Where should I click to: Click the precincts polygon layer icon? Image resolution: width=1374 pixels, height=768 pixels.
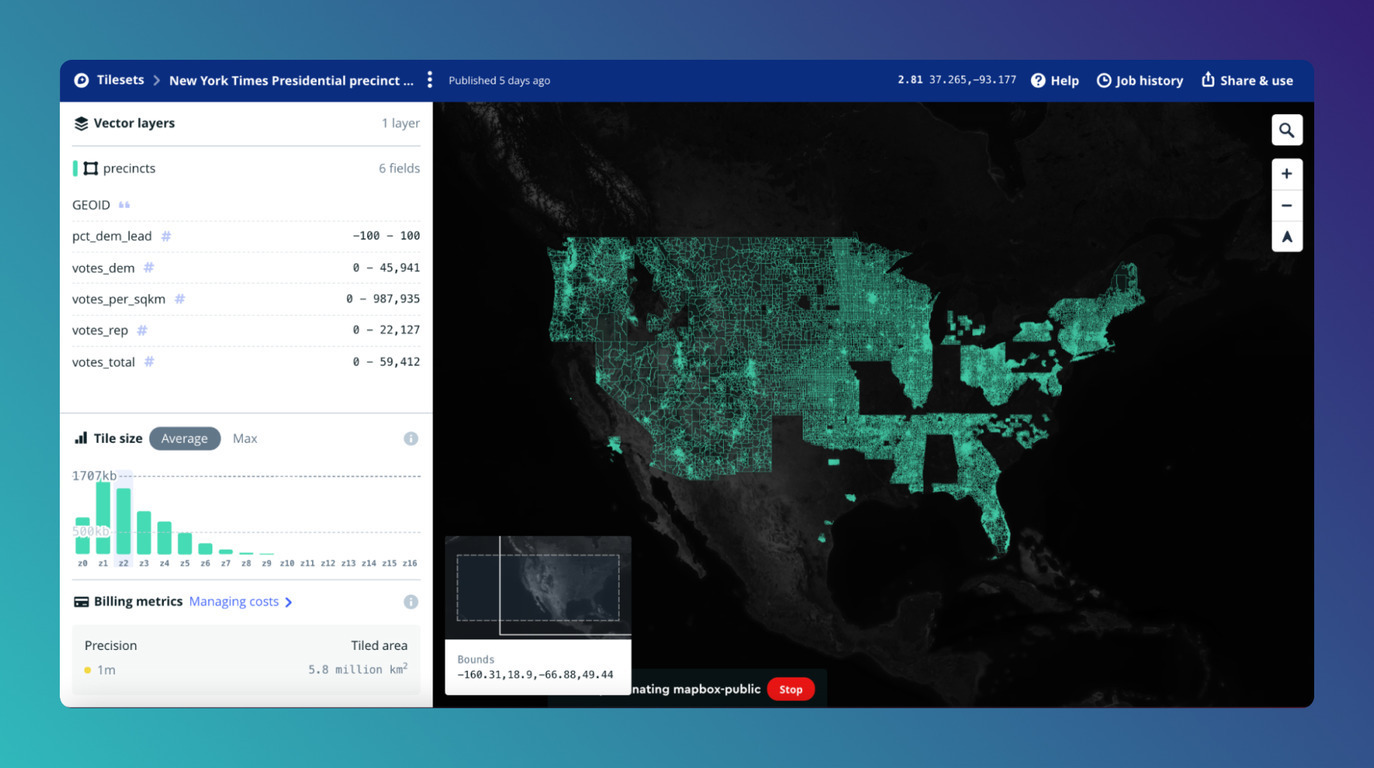pos(91,168)
